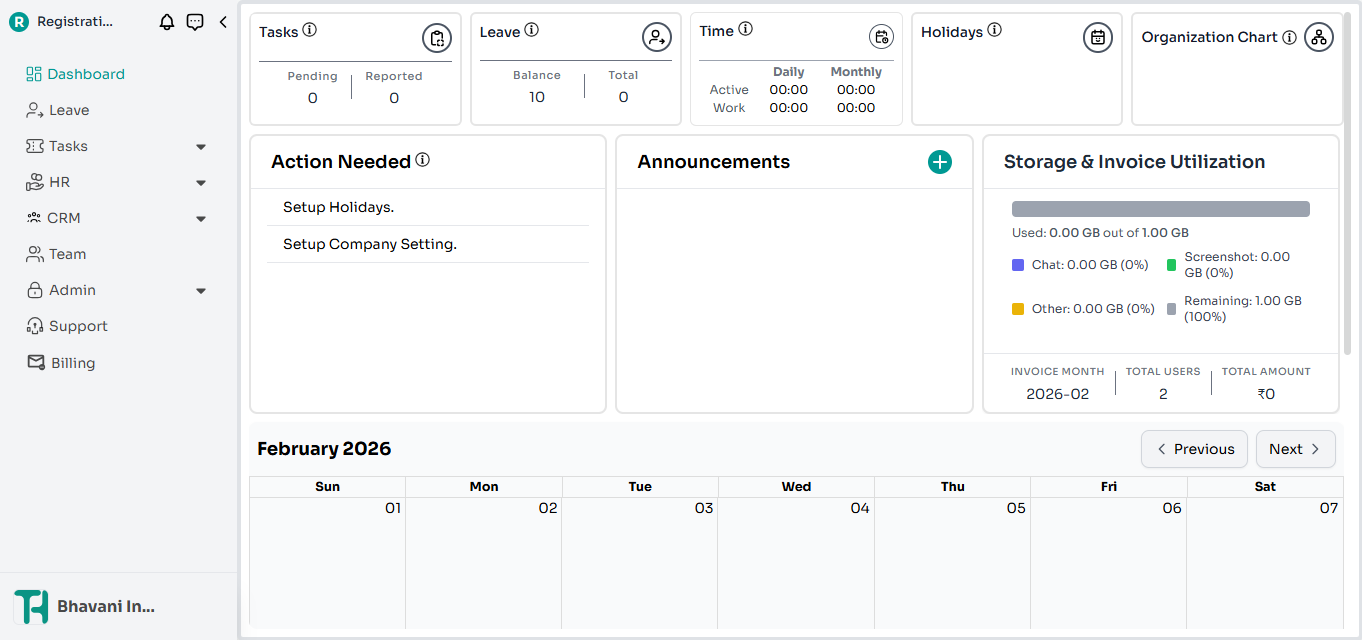The width and height of the screenshot is (1362, 640).
Task: Add a new announcement with plus icon
Action: click(940, 162)
